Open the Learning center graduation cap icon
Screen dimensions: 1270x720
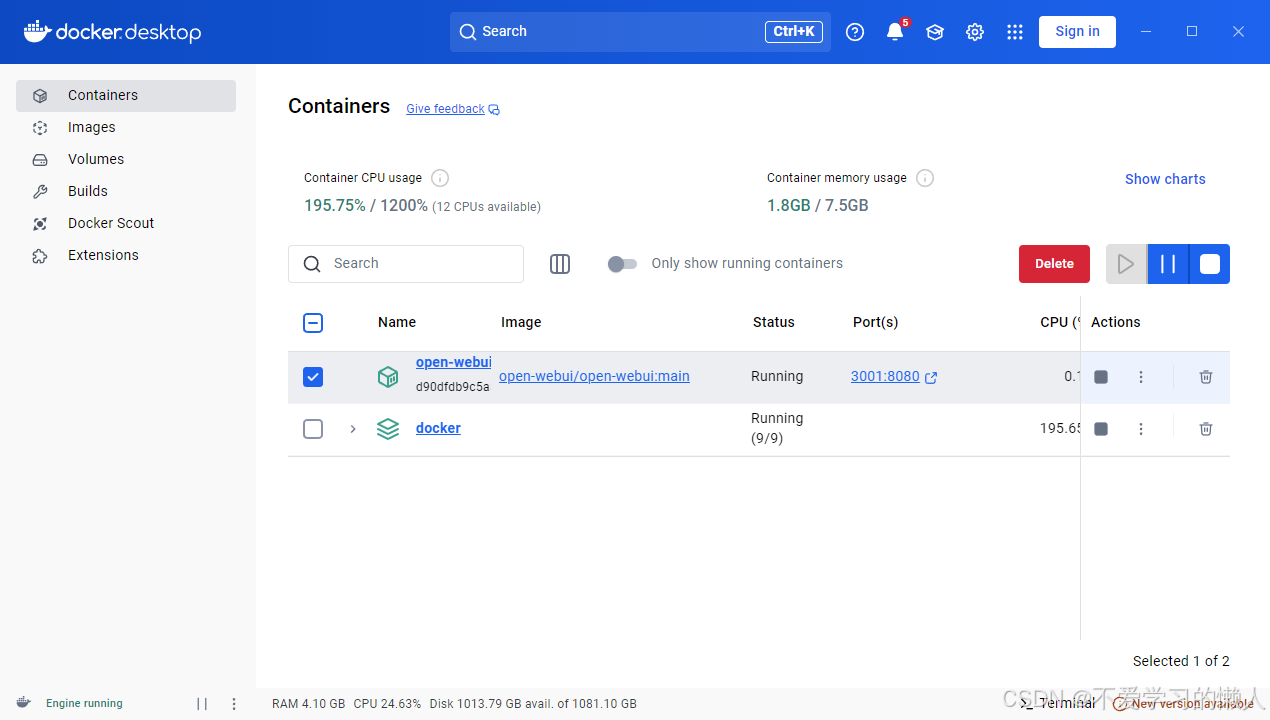[935, 32]
